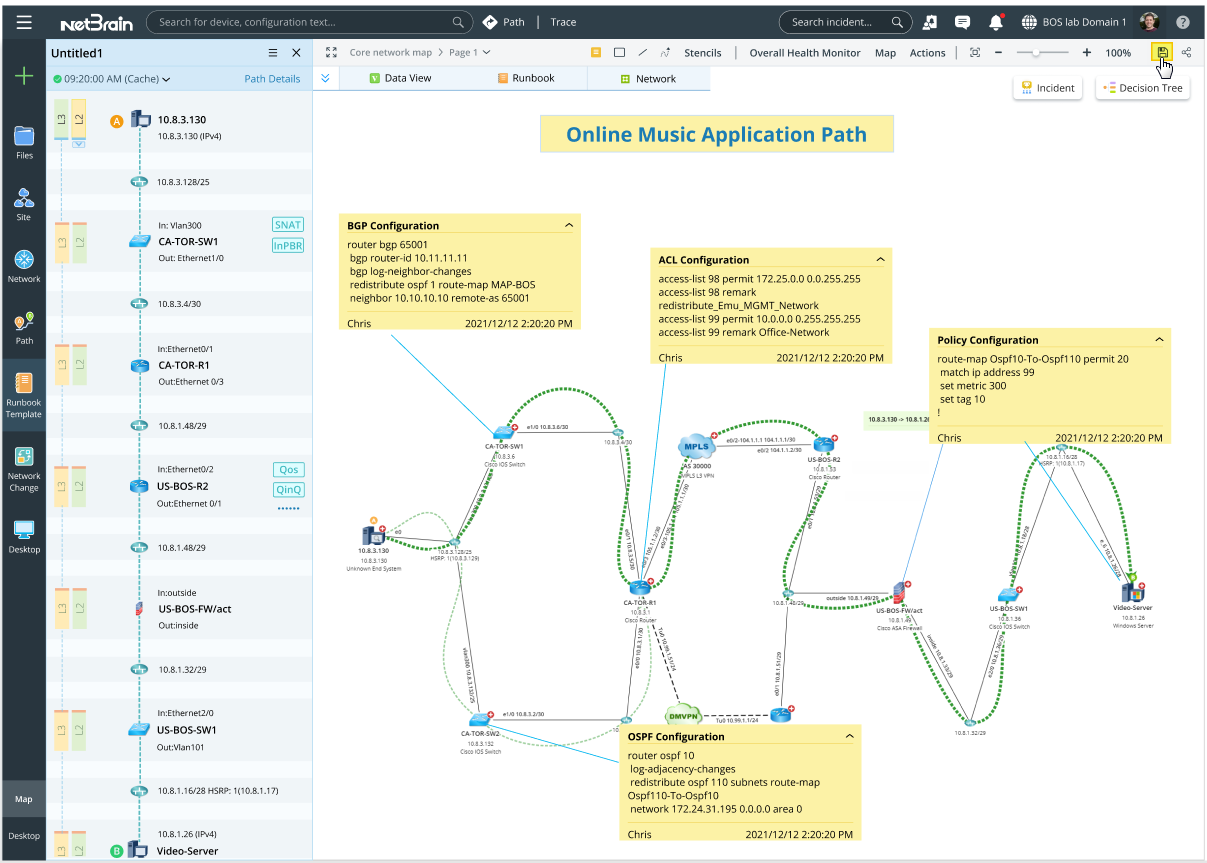Screen dimensions: 1207x863
Task: Toggle the Qos badge on US-BOS-R2
Action: (x=288, y=469)
